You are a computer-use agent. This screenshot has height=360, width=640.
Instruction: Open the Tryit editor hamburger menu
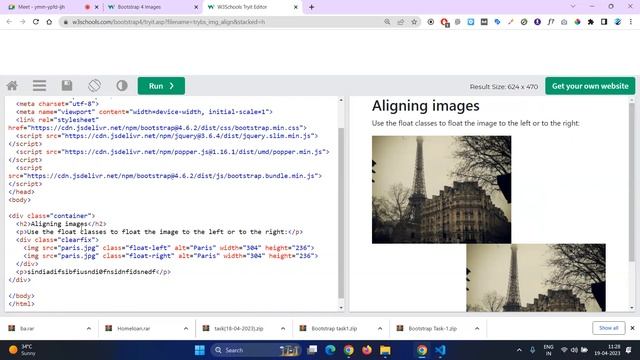coord(40,86)
